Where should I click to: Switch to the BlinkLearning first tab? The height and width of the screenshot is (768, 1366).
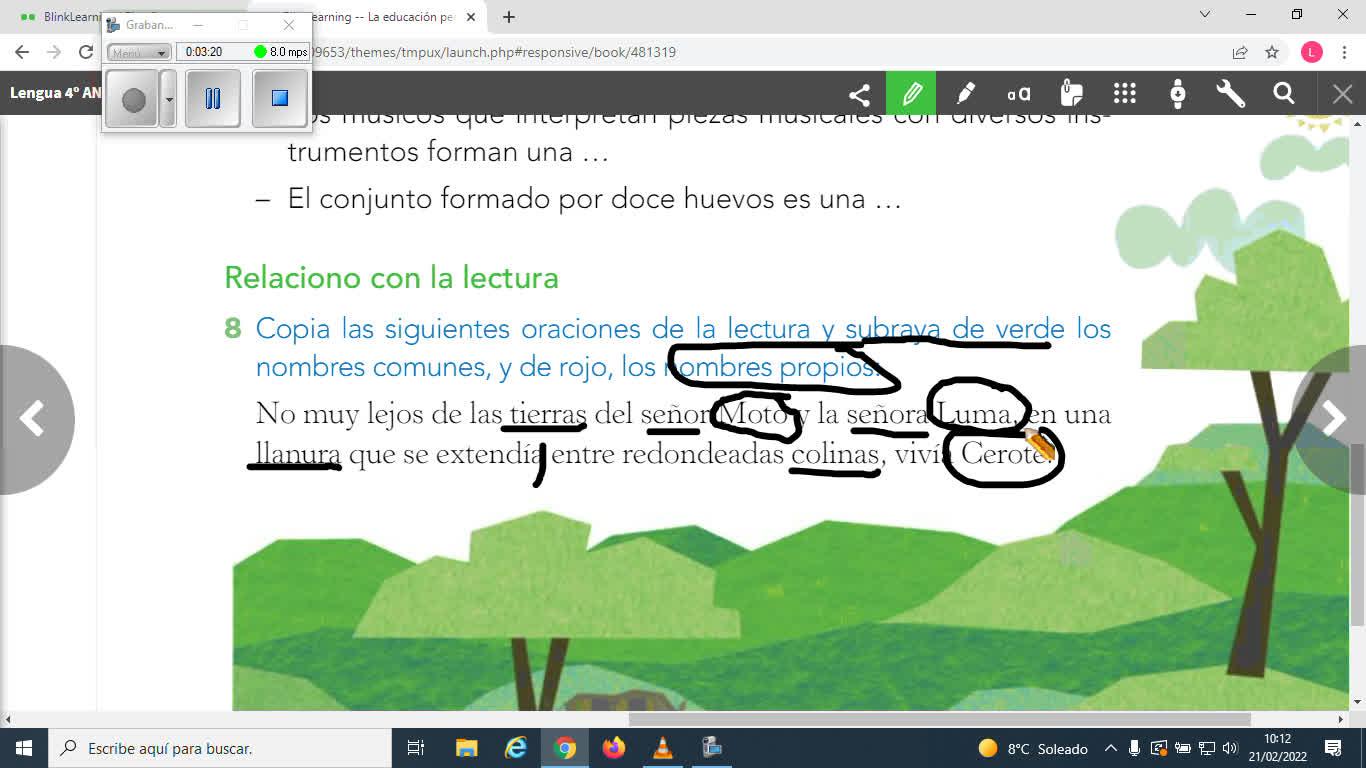coord(60,17)
